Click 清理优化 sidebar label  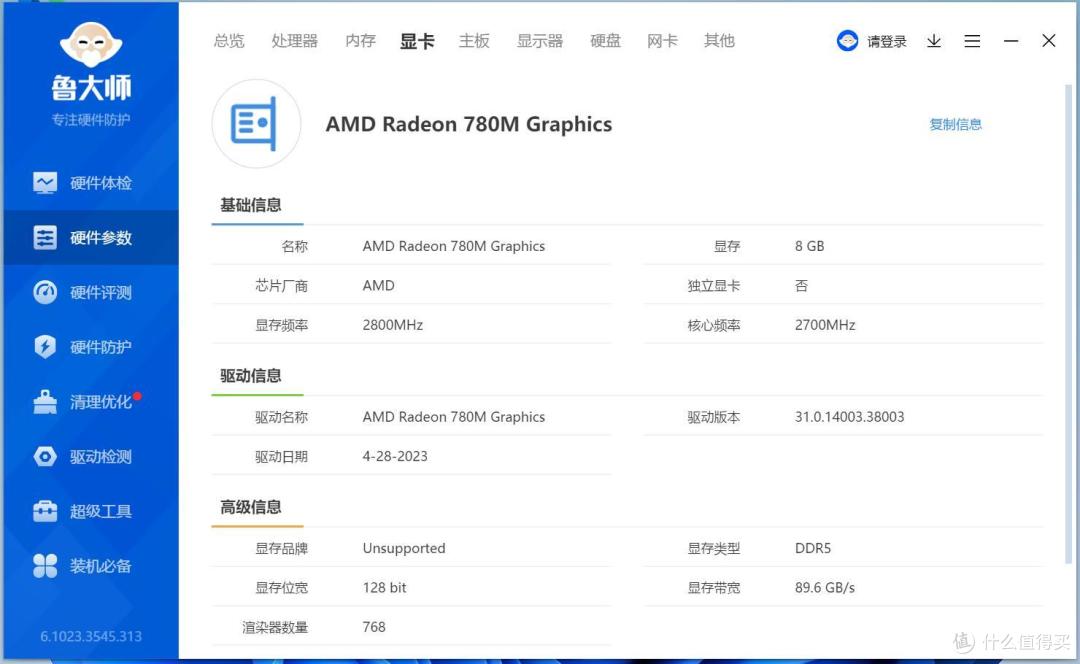(101, 402)
